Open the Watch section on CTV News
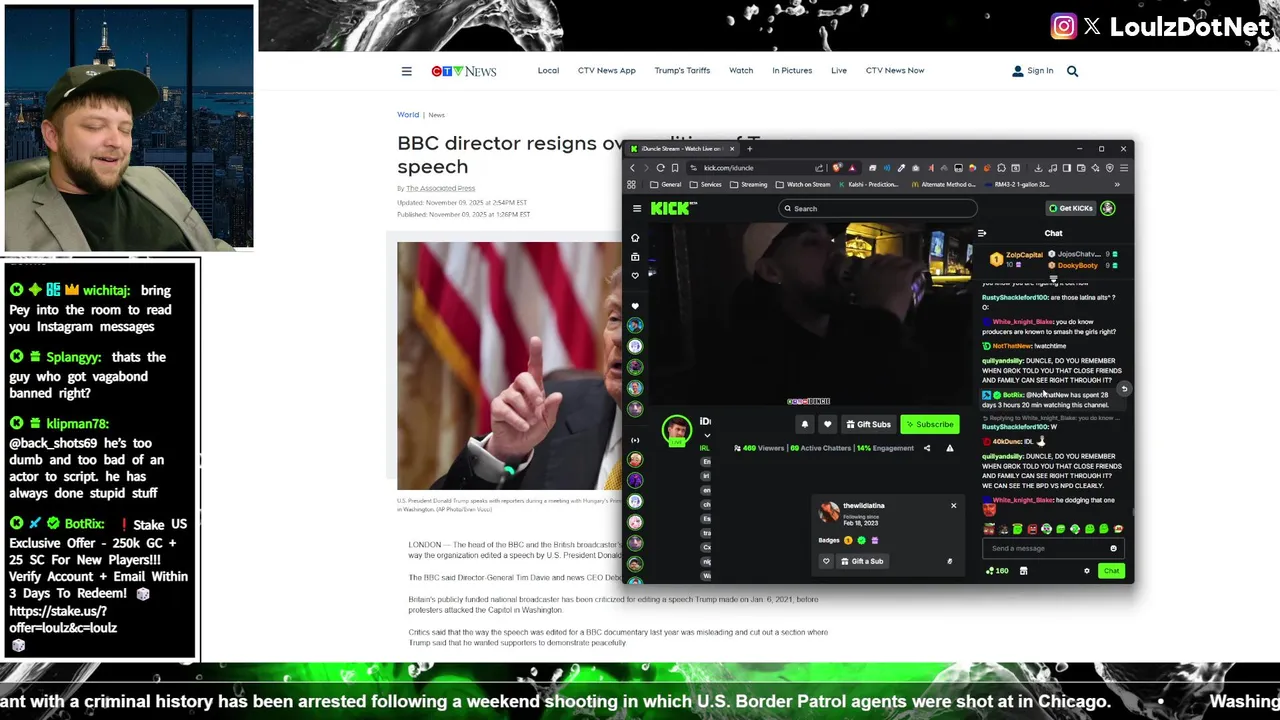Image resolution: width=1280 pixels, height=720 pixels. pyautogui.click(x=741, y=71)
